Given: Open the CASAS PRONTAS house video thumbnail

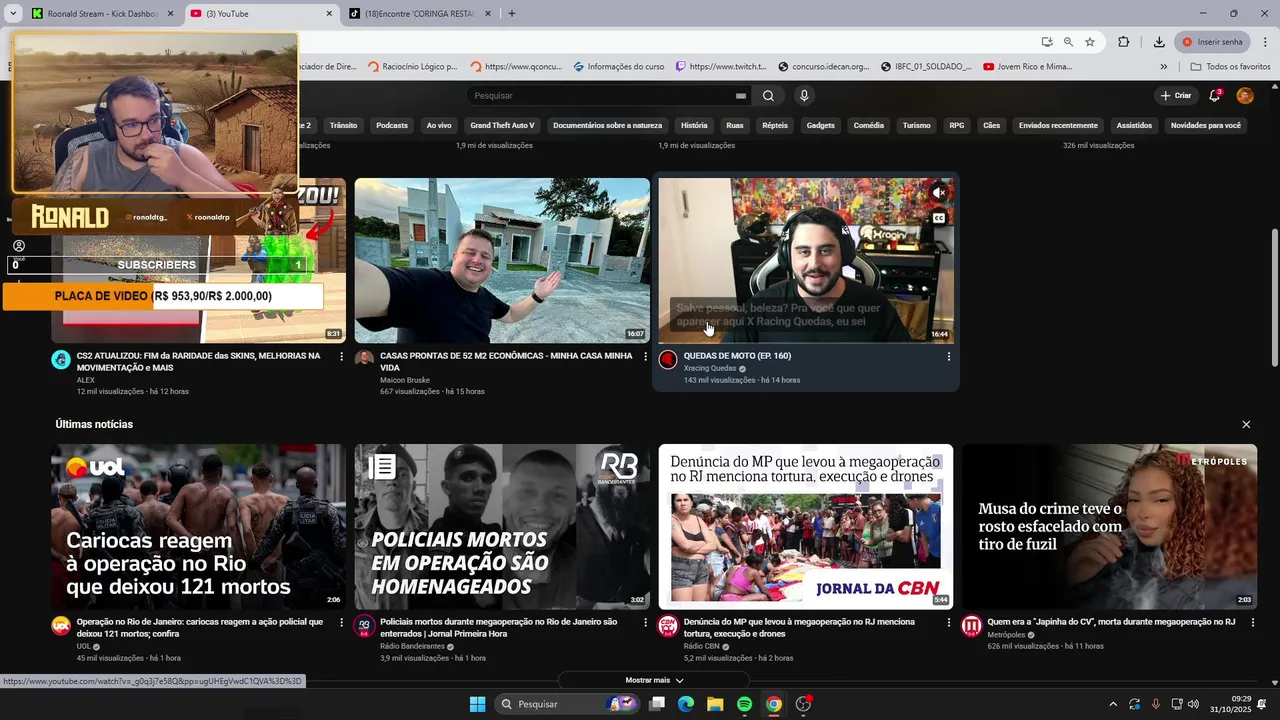Looking at the screenshot, I should pos(502,261).
